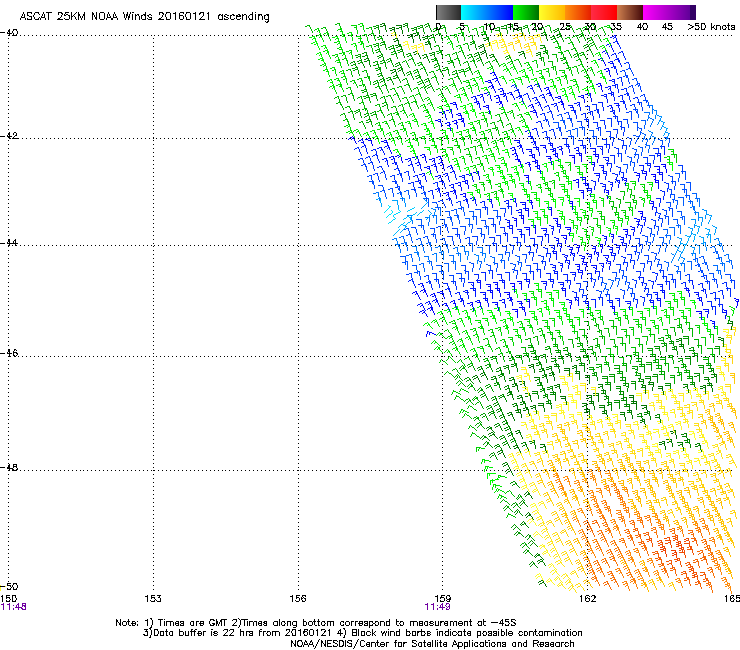Click the 'Note: 1) Times are GMT' line
Viewport: 740px width, 650px height.
click(316, 623)
